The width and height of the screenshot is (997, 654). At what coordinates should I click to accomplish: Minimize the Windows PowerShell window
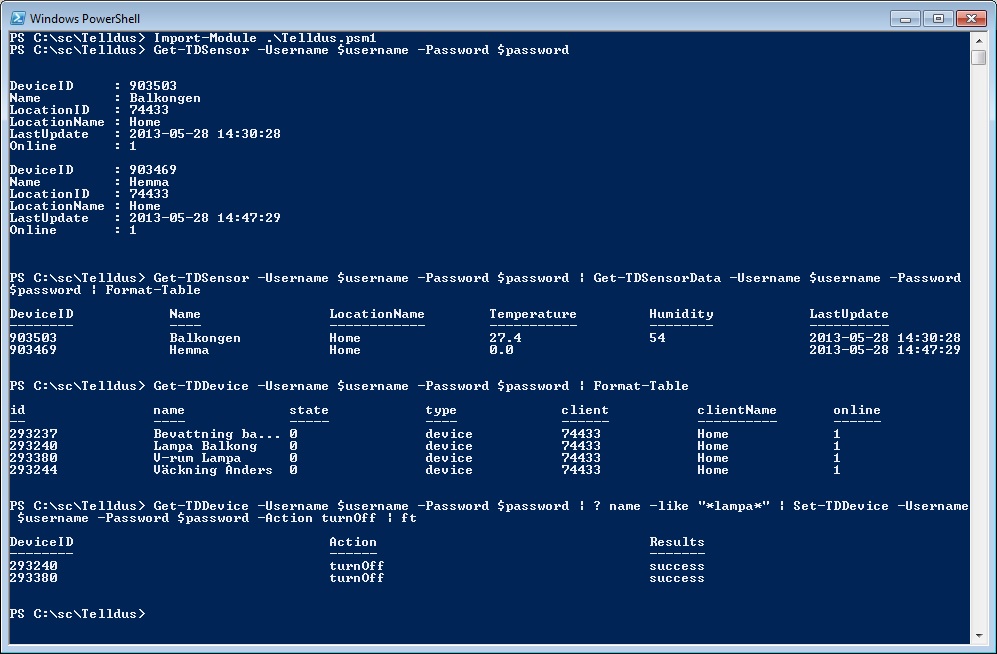[x=905, y=18]
